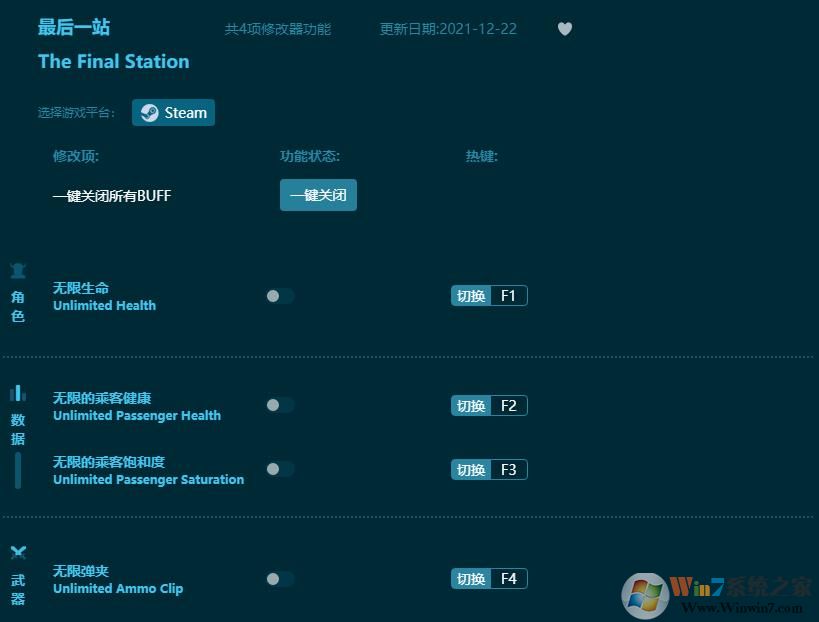Click the crossed-weapons icon above 武器

tap(17, 549)
